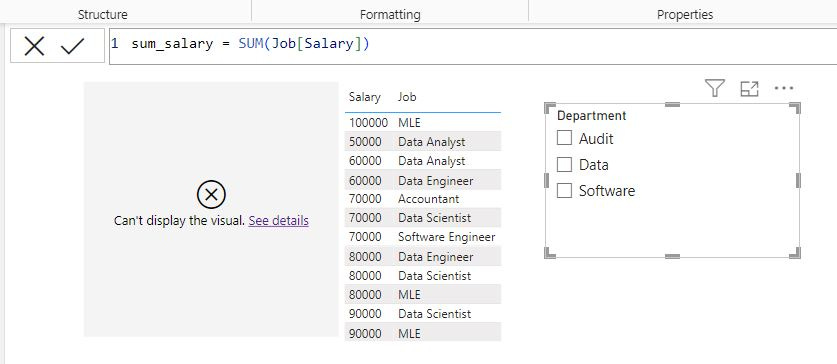Open the See details link

[x=279, y=220]
